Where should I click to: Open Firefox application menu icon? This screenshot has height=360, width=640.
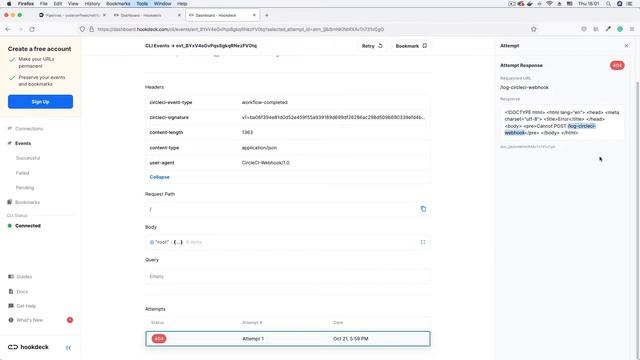pos(632,29)
